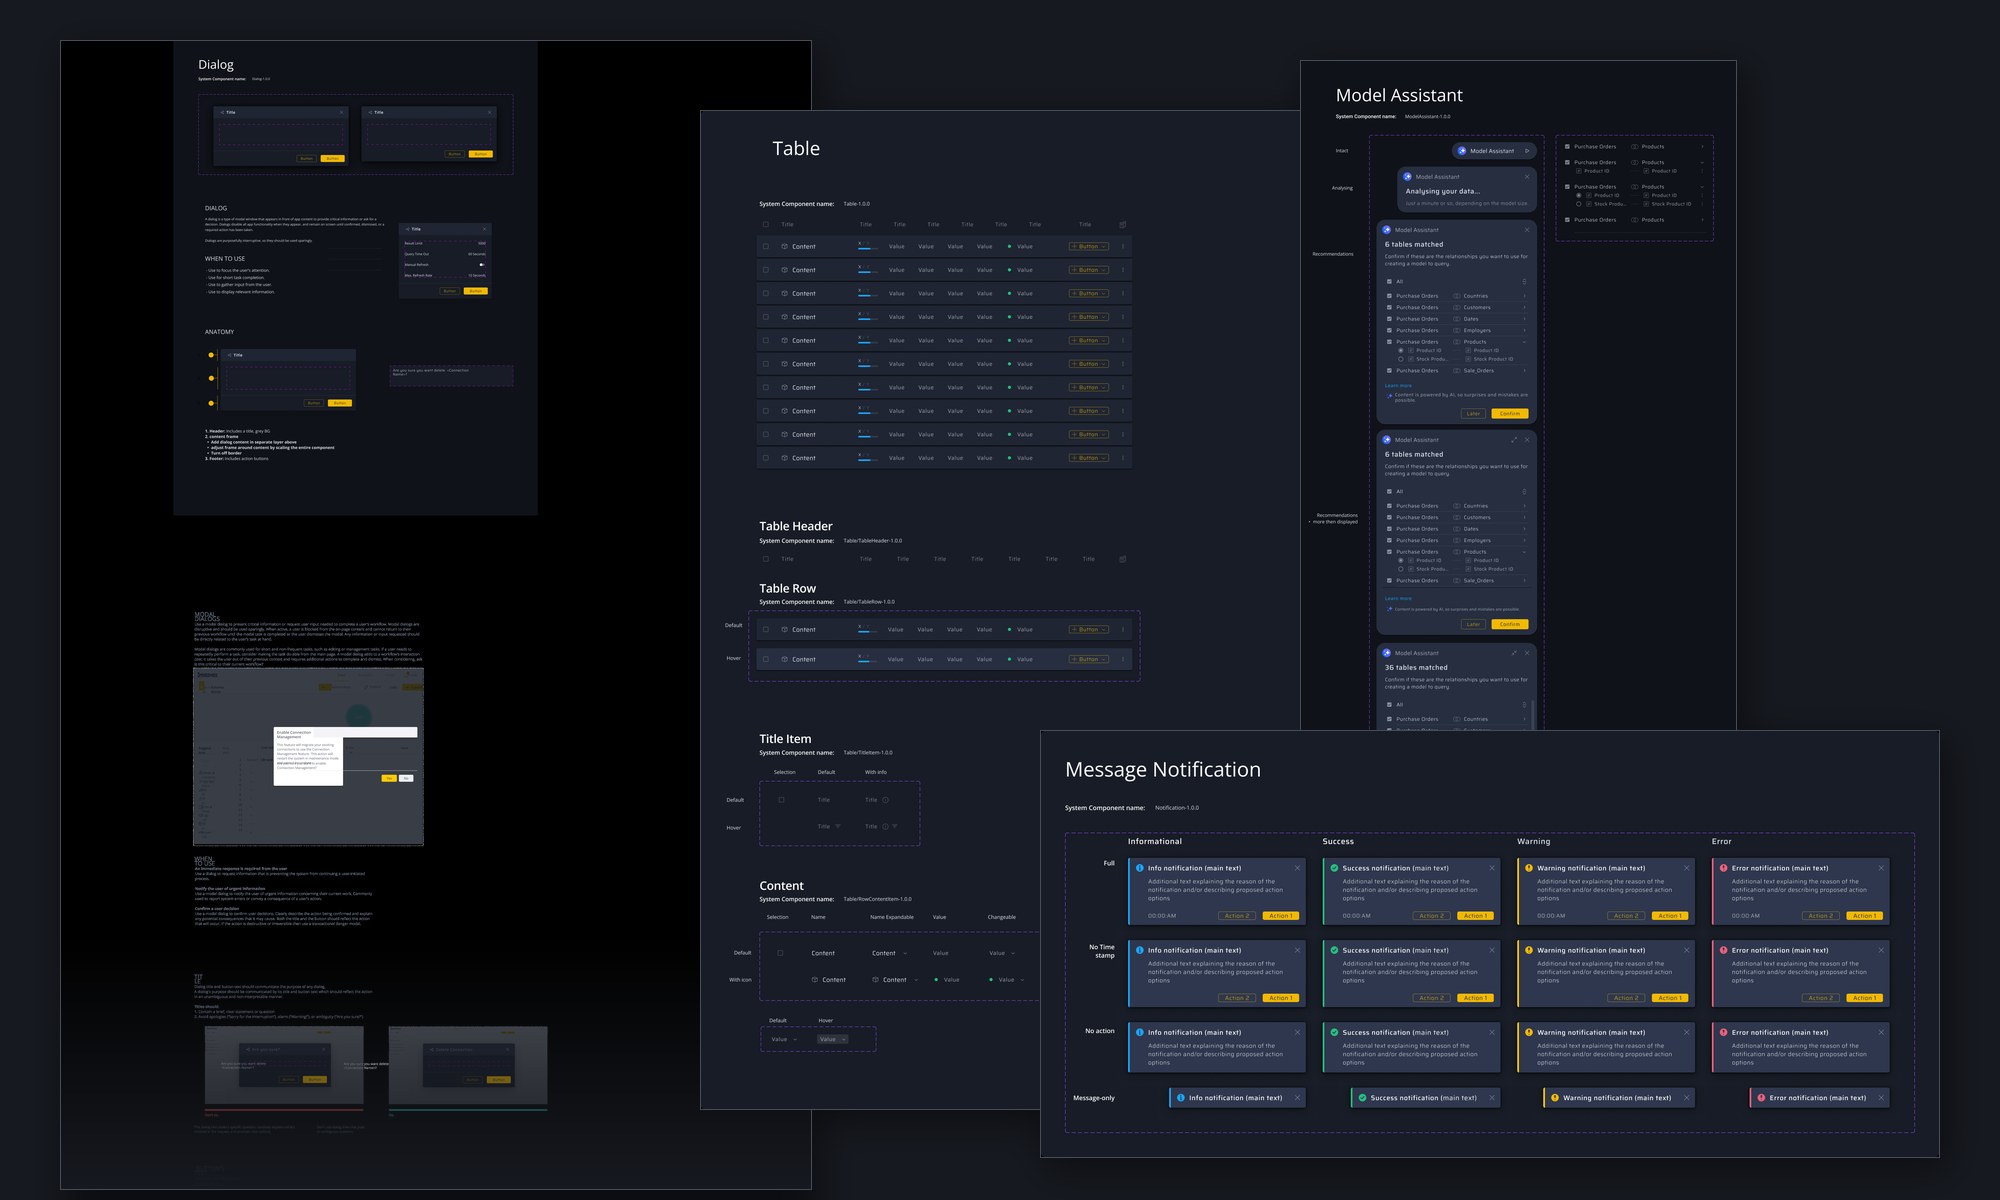Click progress bar in Default Table Row
2000x1200 pixels.
[867, 633]
